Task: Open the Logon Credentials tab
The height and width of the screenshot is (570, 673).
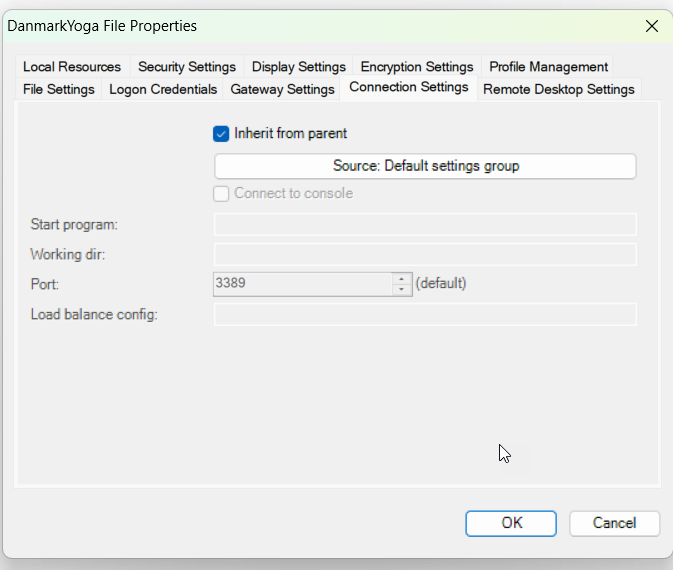Action: coord(163,89)
